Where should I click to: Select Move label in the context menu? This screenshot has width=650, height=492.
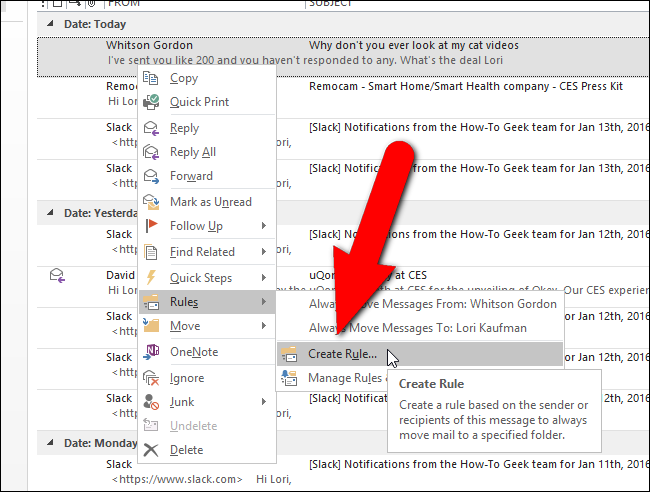[x=185, y=326]
